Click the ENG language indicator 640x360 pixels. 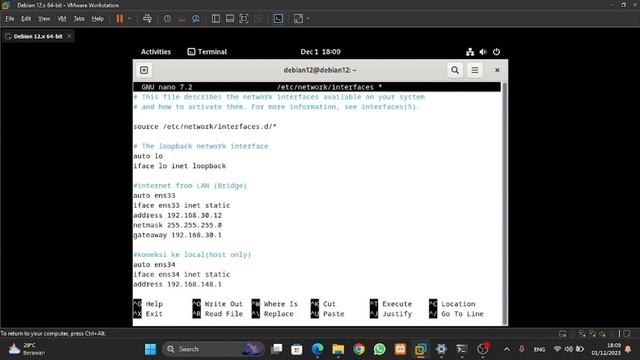(539, 349)
